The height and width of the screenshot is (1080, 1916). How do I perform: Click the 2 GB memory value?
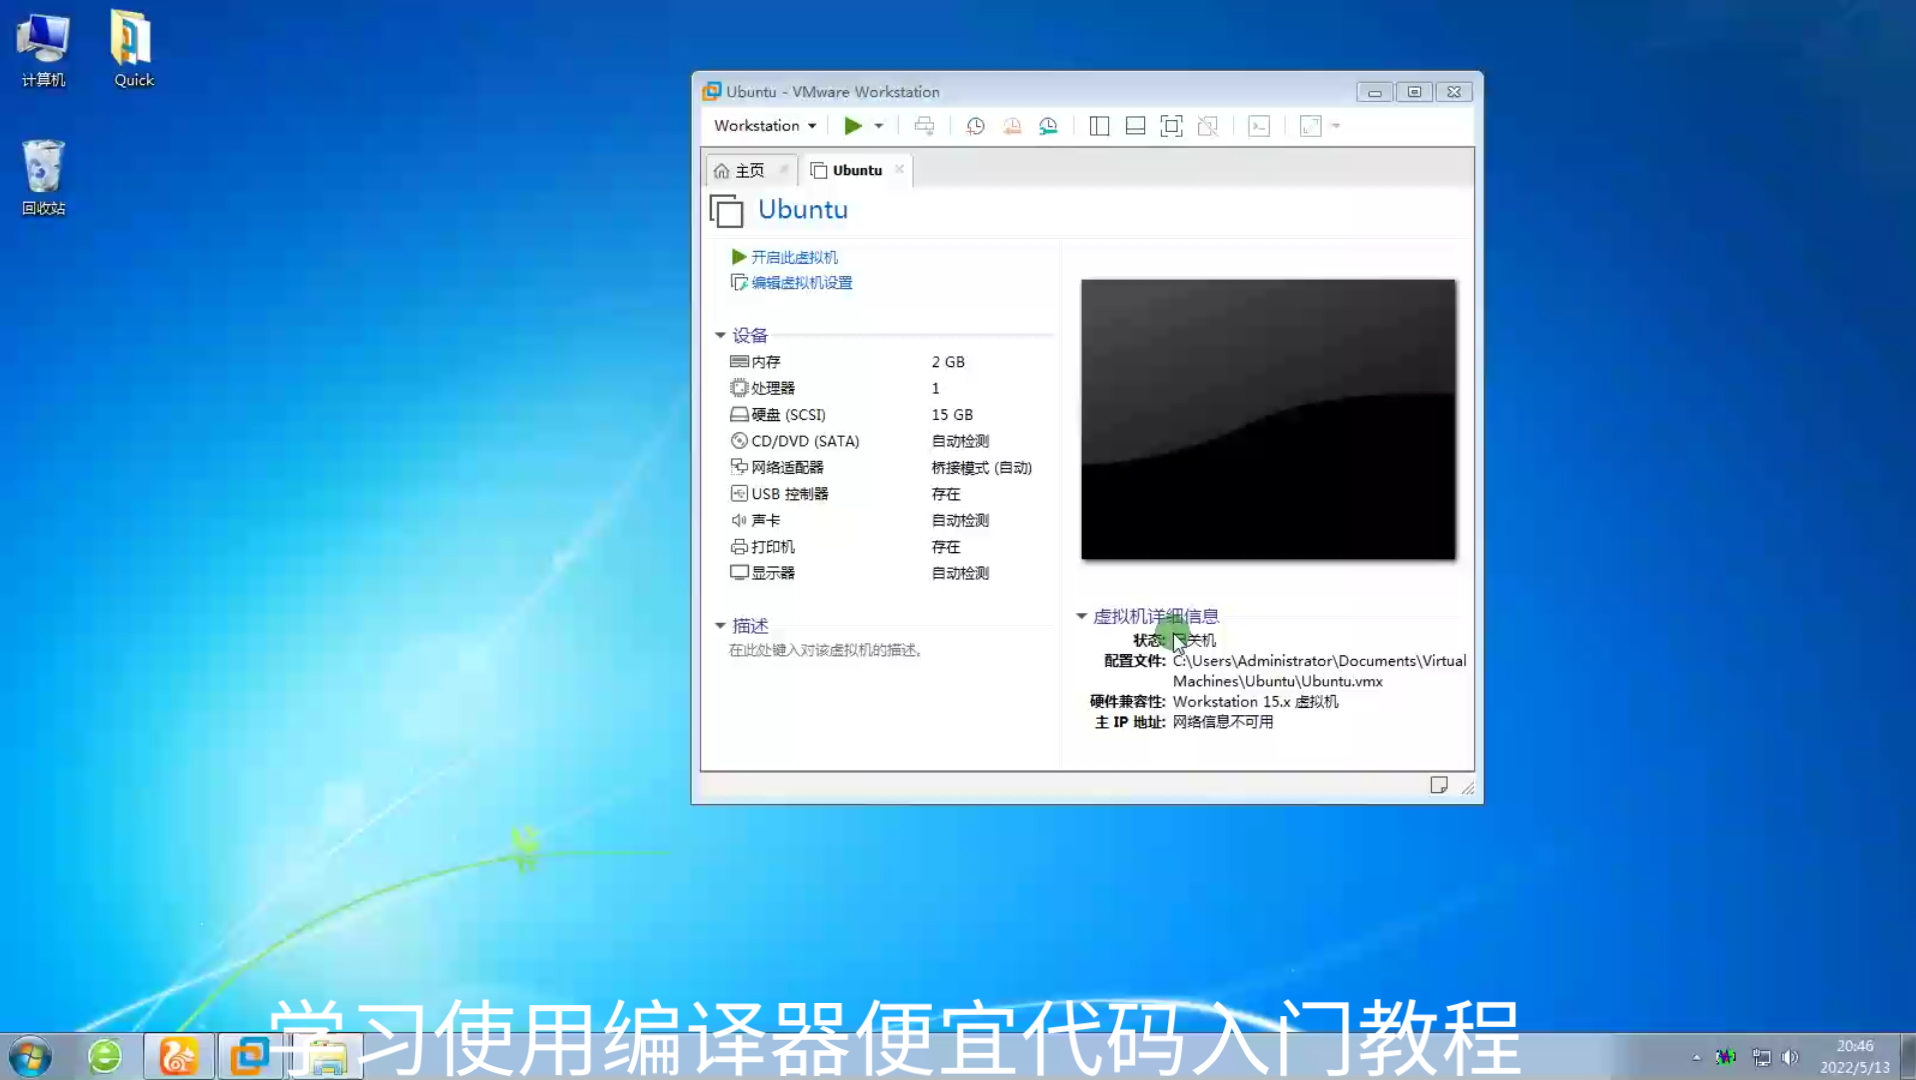tap(948, 362)
